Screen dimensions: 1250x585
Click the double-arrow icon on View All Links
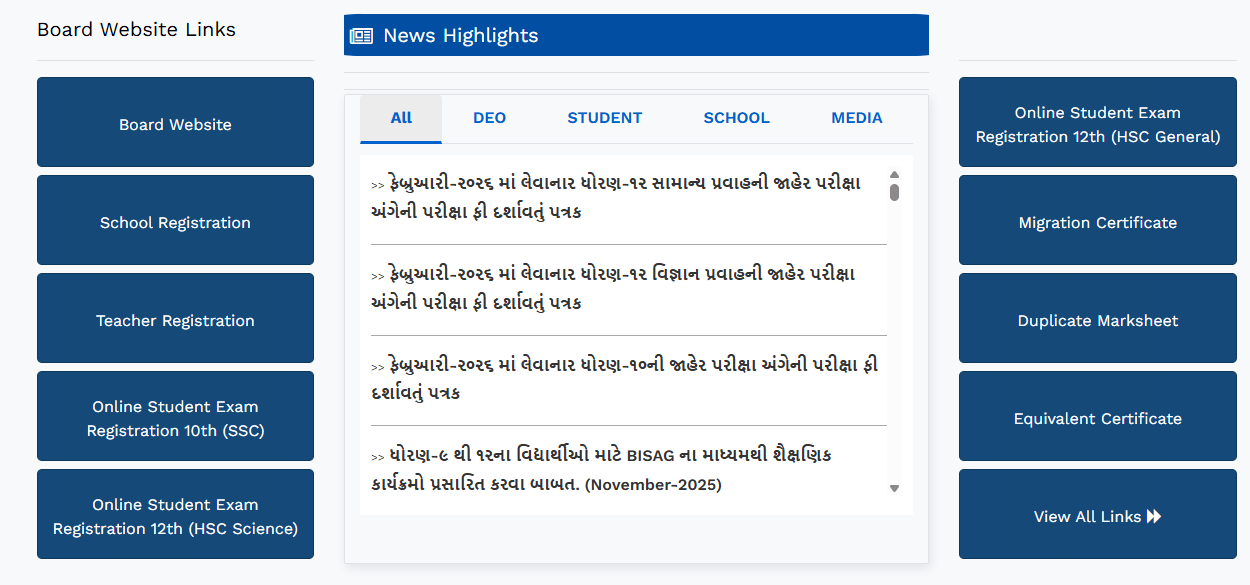coord(1152,516)
